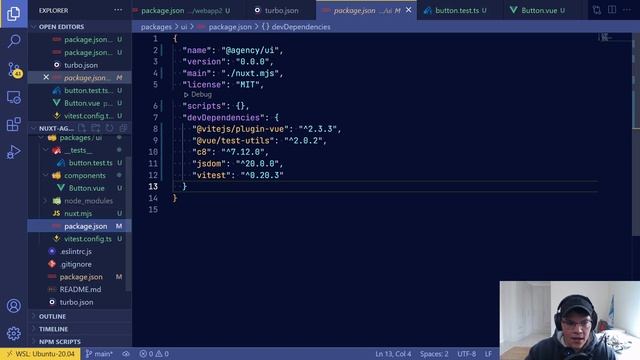Click the Open Changes icon in editor toolbar
Image resolution: width=640 pixels, height=360 pixels.
point(596,10)
